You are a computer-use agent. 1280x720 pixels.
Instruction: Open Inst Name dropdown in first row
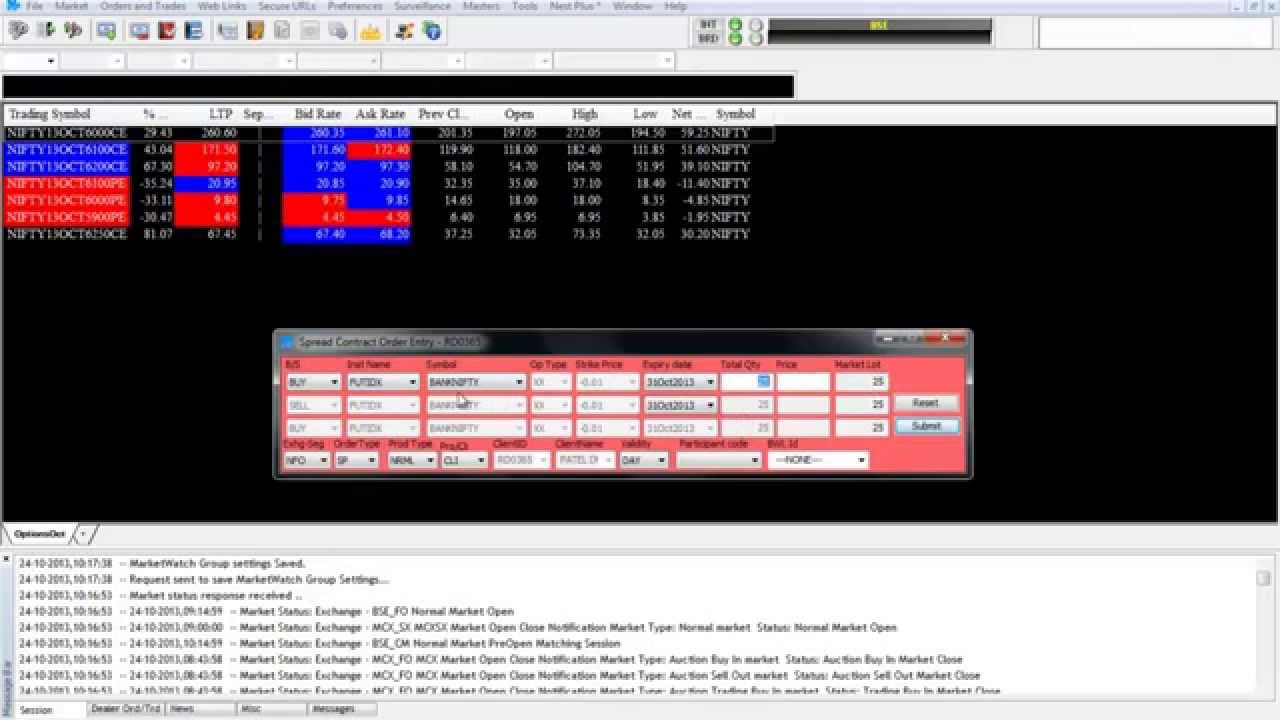[x=383, y=382]
